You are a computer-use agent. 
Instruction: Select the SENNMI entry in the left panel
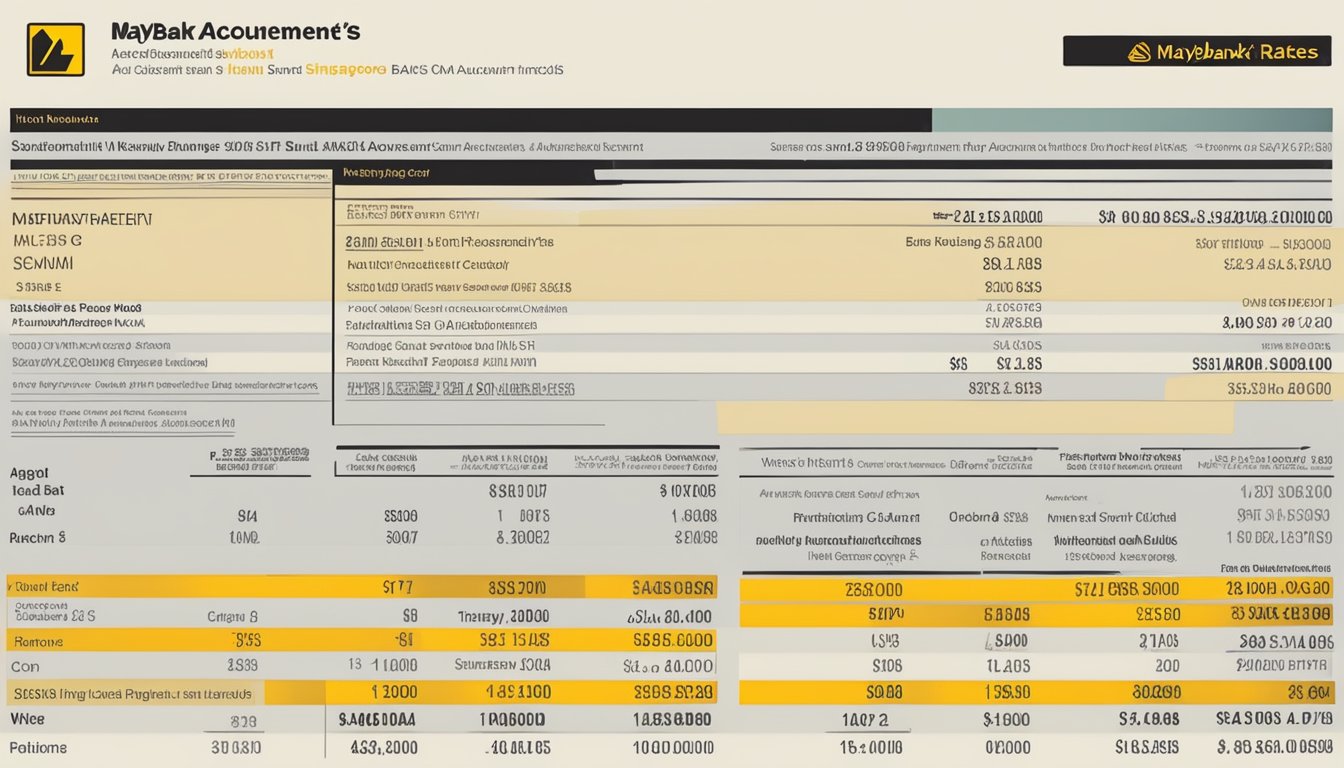43,264
